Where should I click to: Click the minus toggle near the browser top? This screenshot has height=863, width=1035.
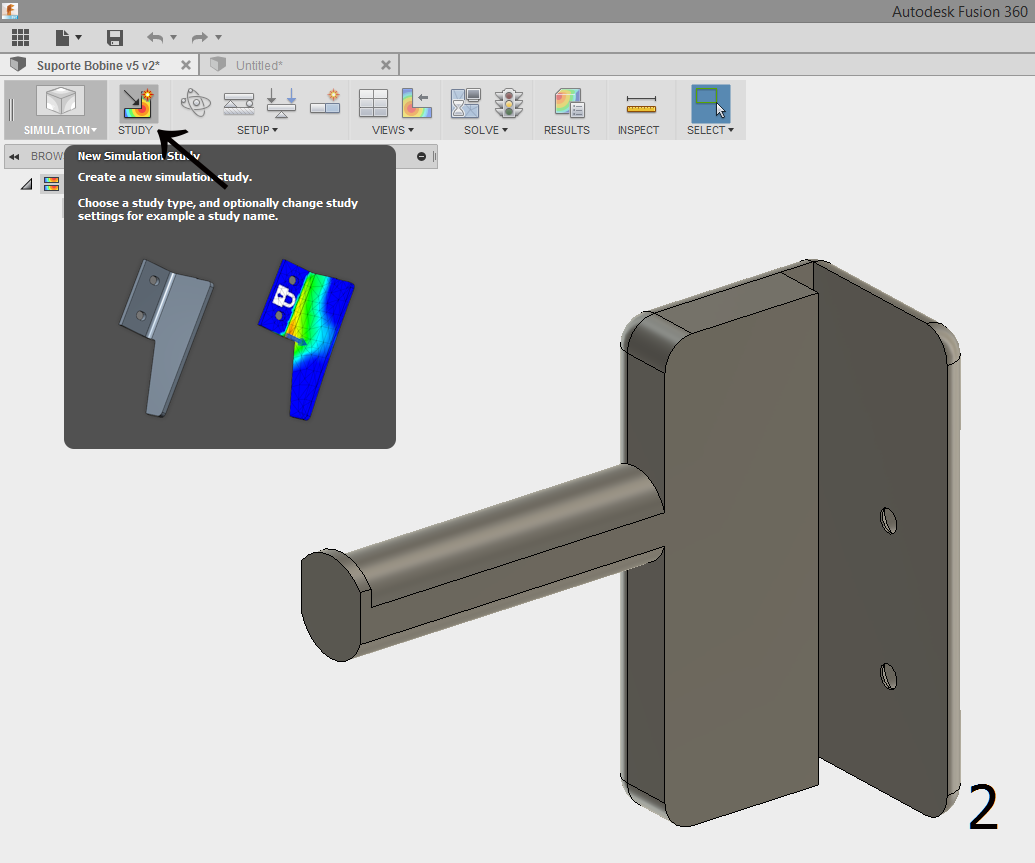pyautogui.click(x=420, y=156)
